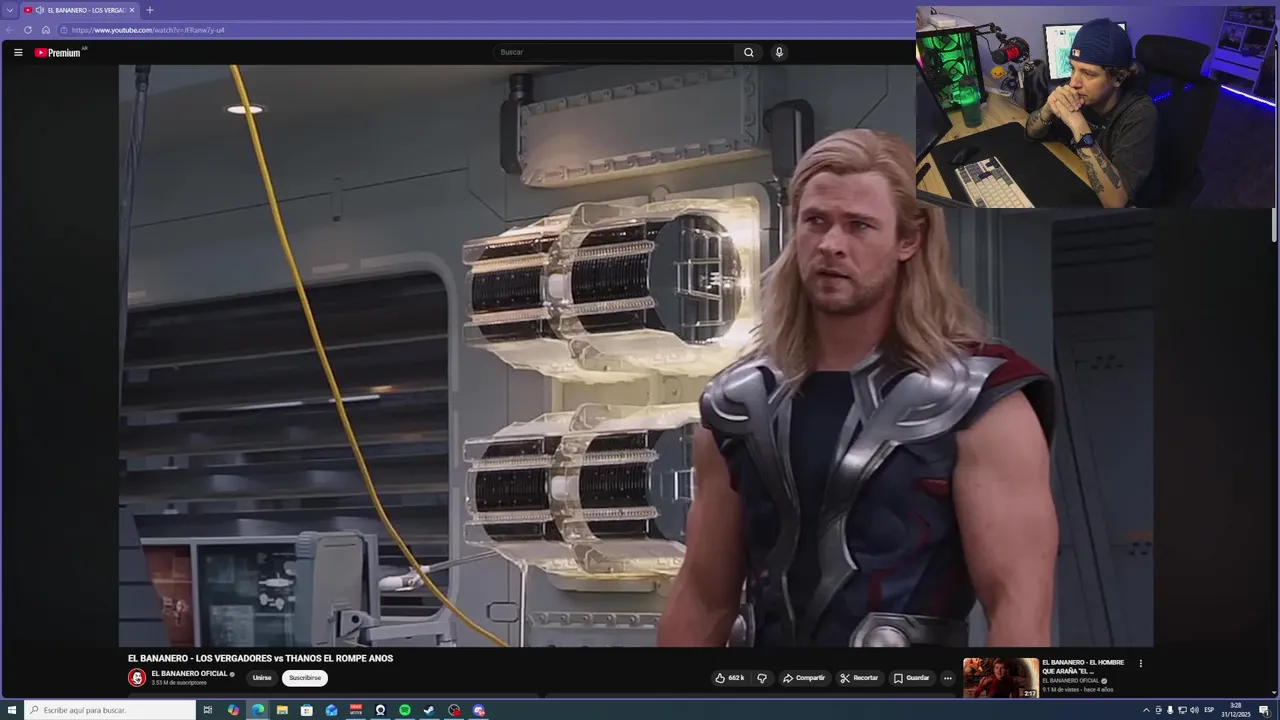Open the Mail app taskbar icon
This screenshot has height=720, width=1280.
[x=331, y=710]
